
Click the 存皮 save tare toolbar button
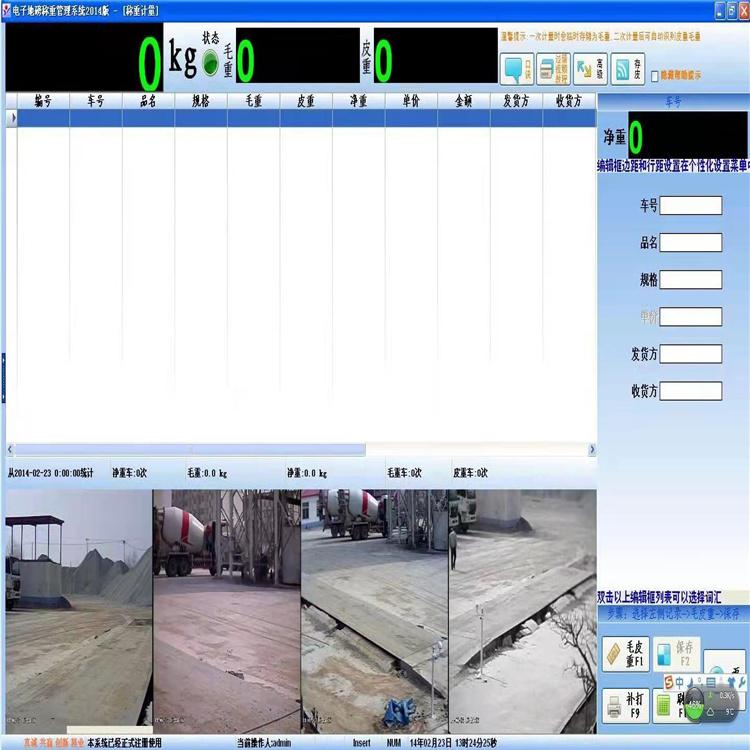coord(627,68)
